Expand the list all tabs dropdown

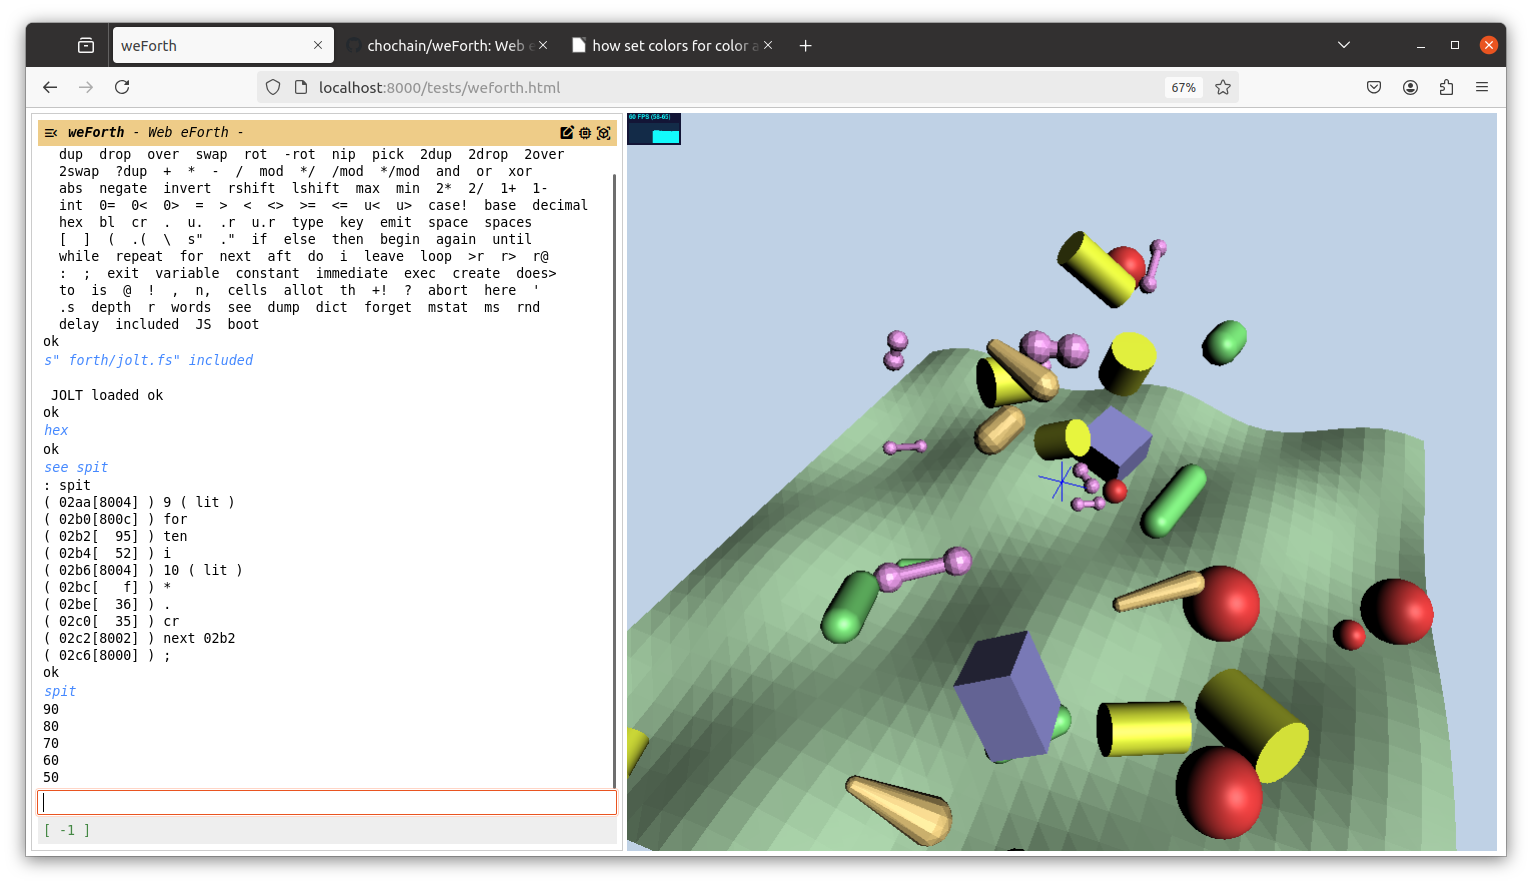pyautogui.click(x=1344, y=45)
